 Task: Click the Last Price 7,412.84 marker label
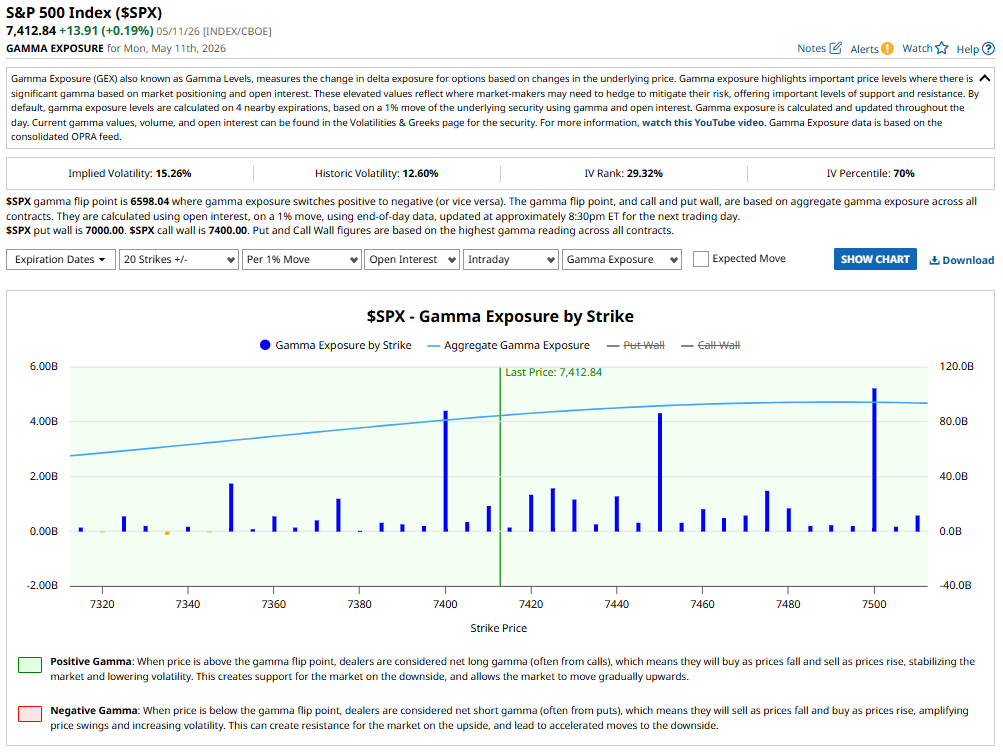[553, 372]
